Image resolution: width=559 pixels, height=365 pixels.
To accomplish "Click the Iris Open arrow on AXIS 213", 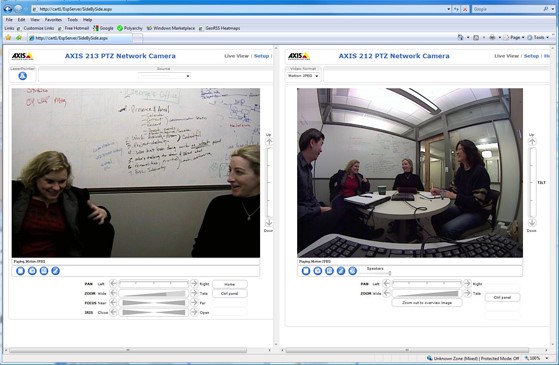I will (x=194, y=312).
